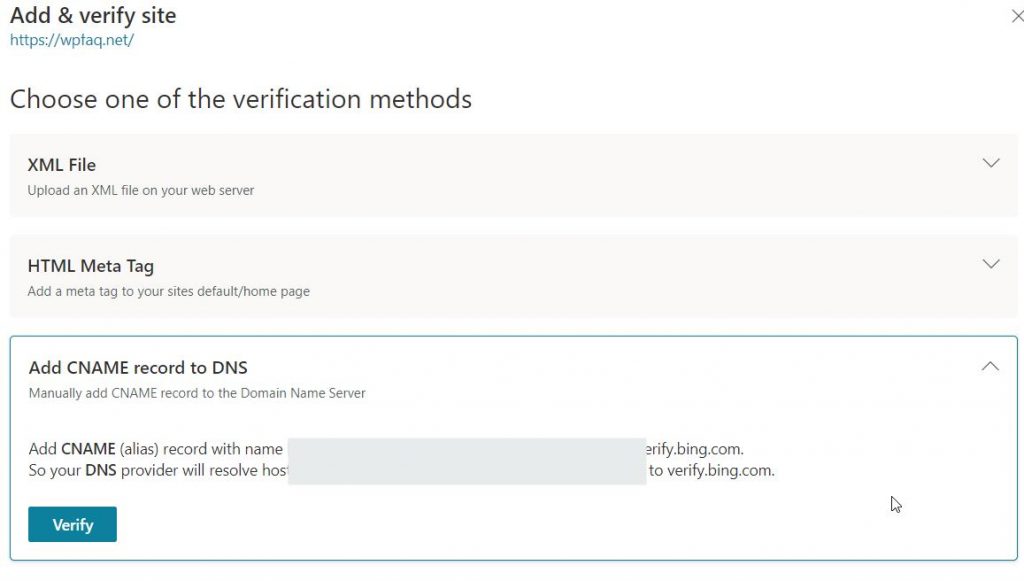This screenshot has height=581, width=1024.
Task: Click the meta tag instruction text
Action: (x=169, y=290)
